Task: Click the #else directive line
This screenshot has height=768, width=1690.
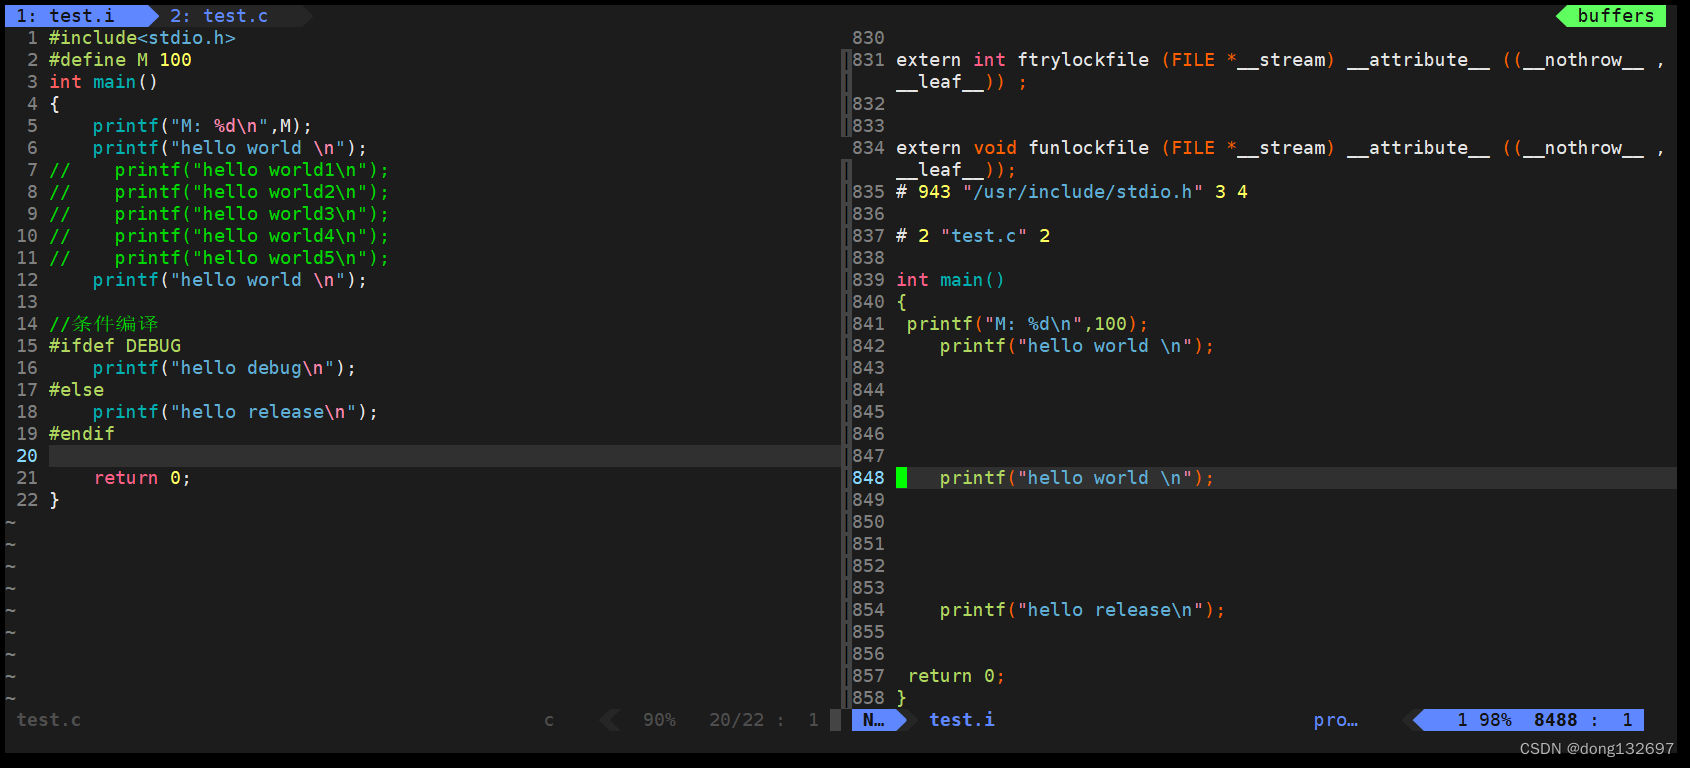Action: click(76, 390)
